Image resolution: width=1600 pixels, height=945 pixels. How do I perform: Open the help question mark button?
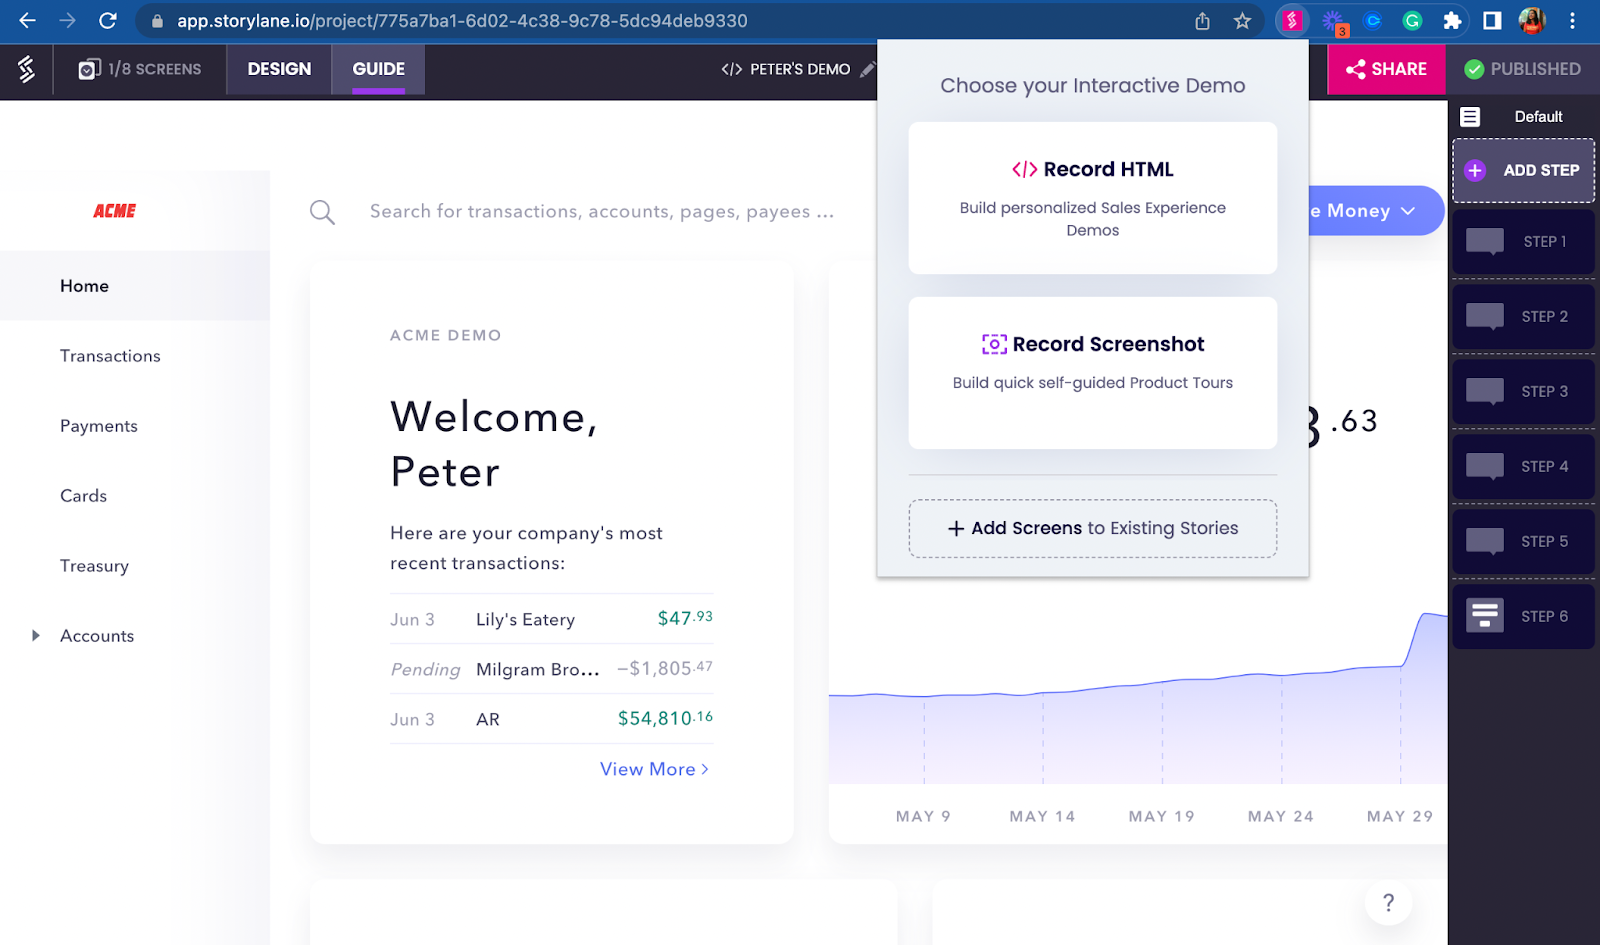click(x=1388, y=903)
